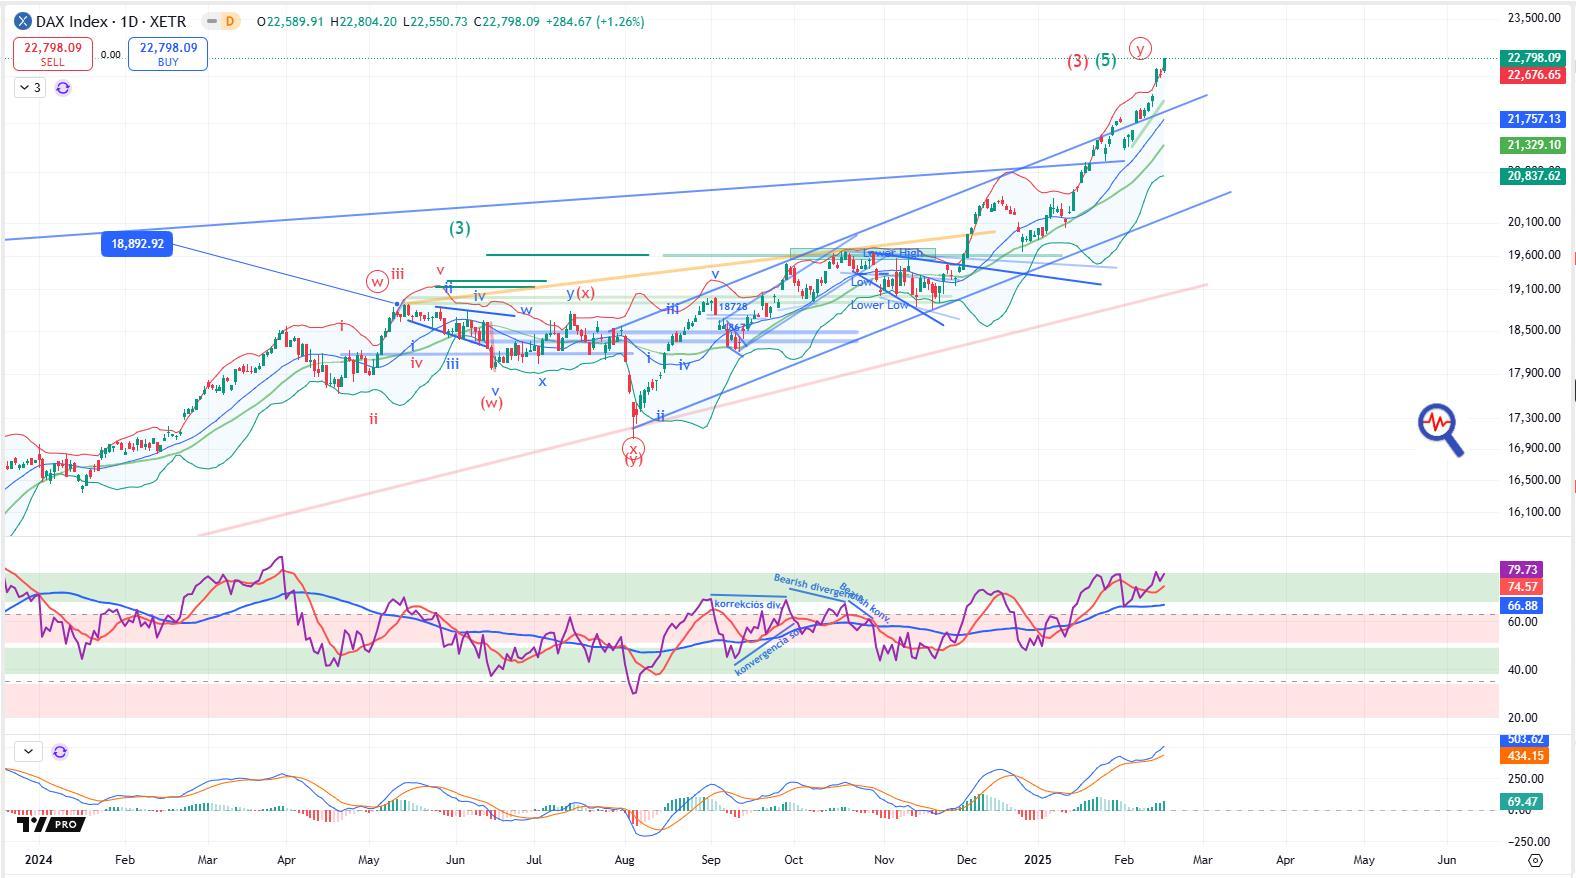Screen dimensions: 1576x878
Task: Click the close price C22,798.09 value
Action: (x=506, y=21)
